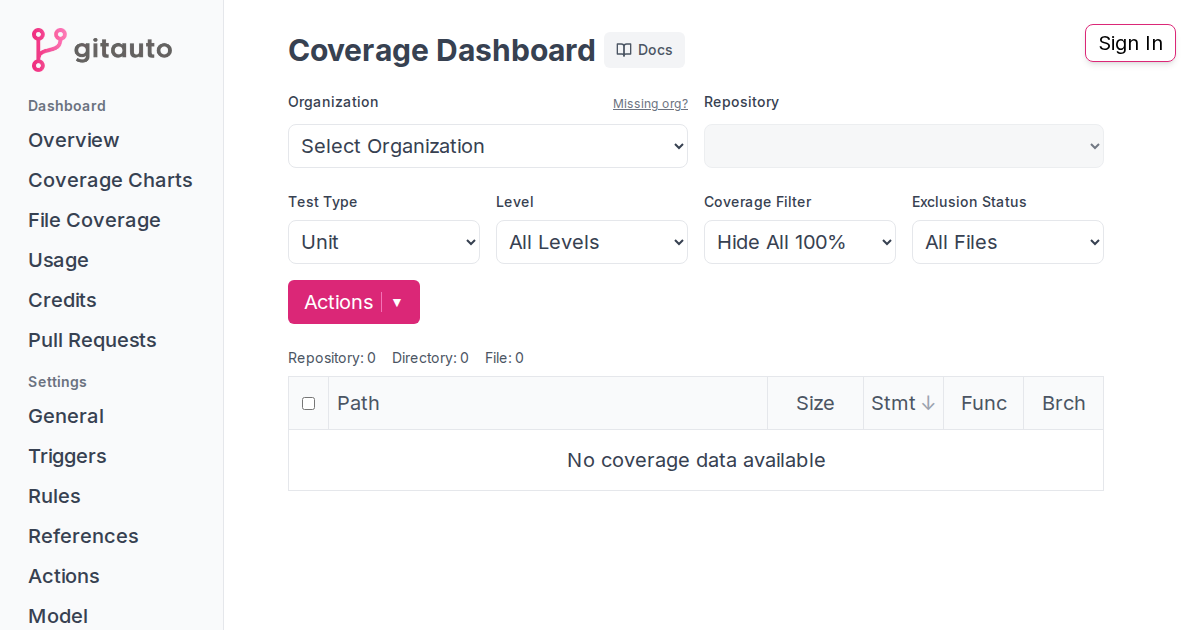
Task: Open Docs via the book icon button
Action: pyautogui.click(x=644, y=50)
